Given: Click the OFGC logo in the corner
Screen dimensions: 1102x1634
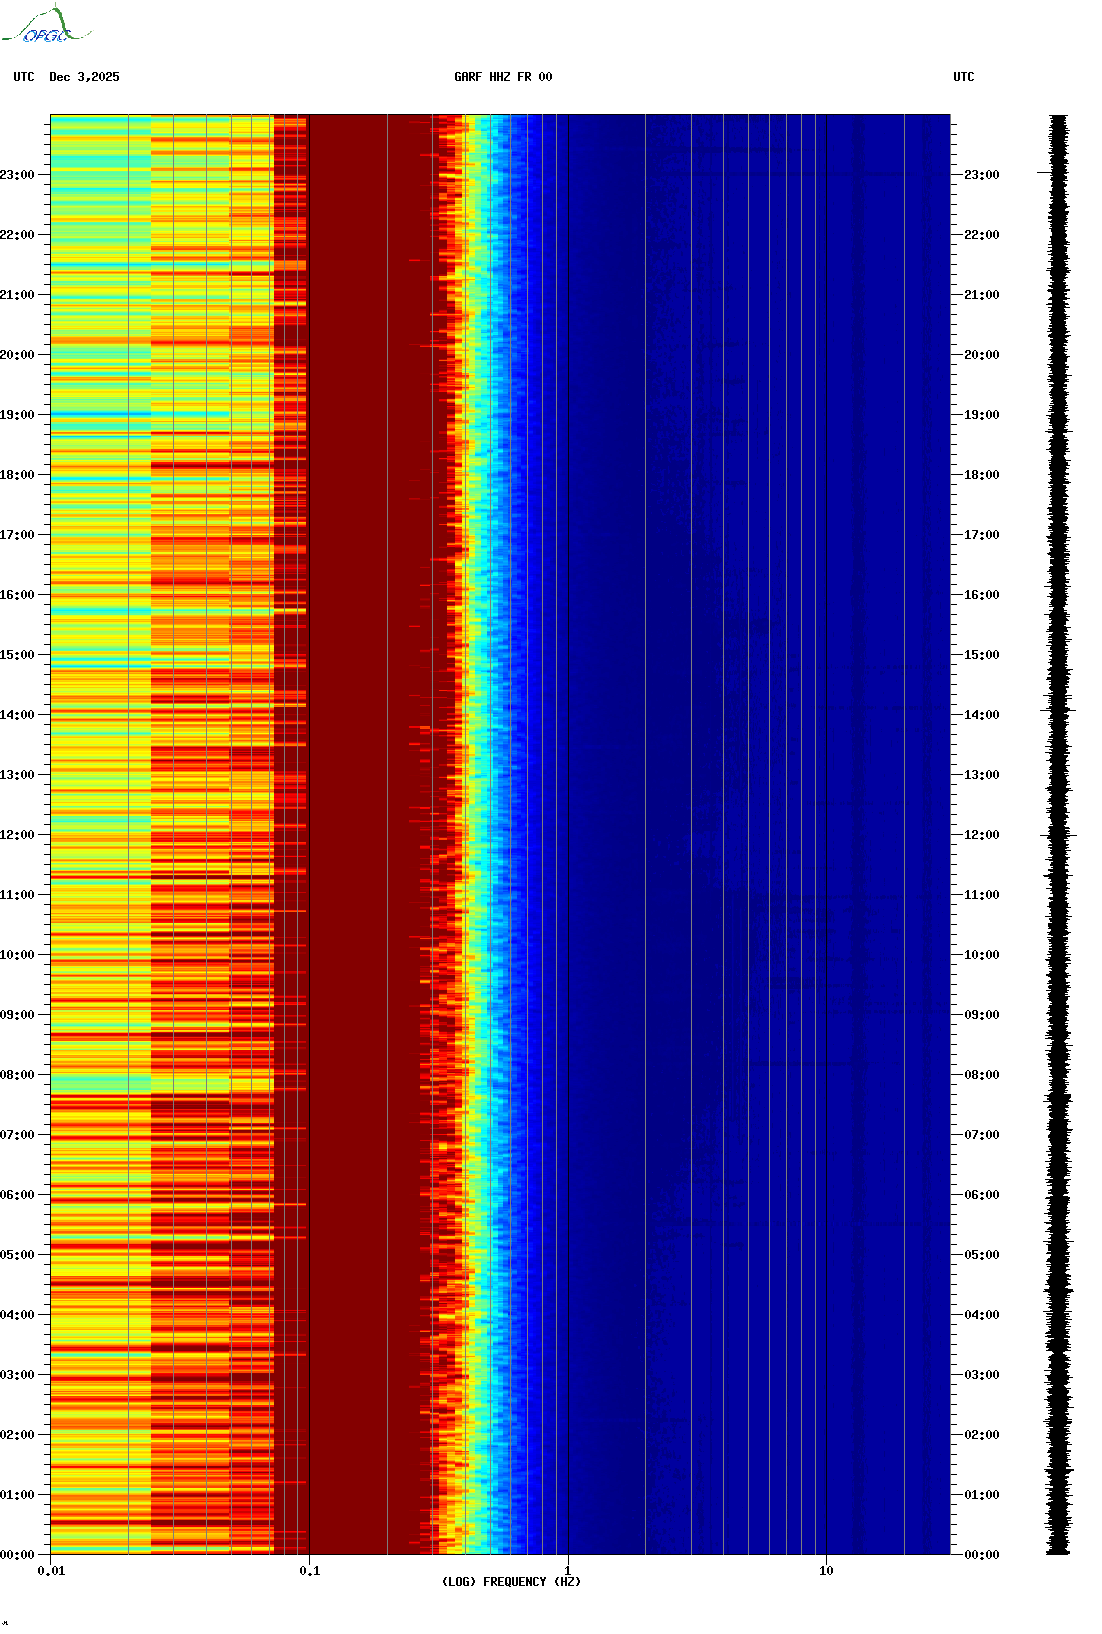Looking at the screenshot, I should (46, 26).
